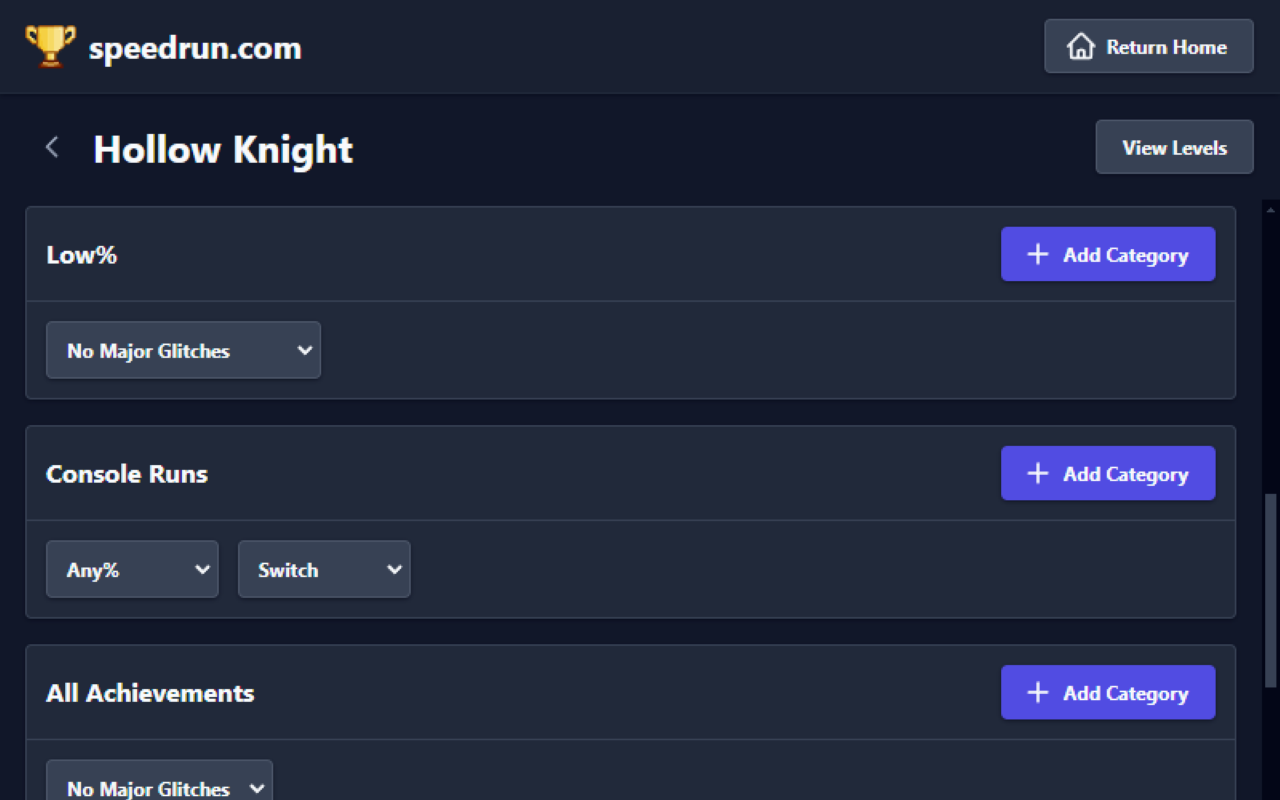Image resolution: width=1280 pixels, height=800 pixels.
Task: Click the trophy logo icon
Action: point(50,47)
